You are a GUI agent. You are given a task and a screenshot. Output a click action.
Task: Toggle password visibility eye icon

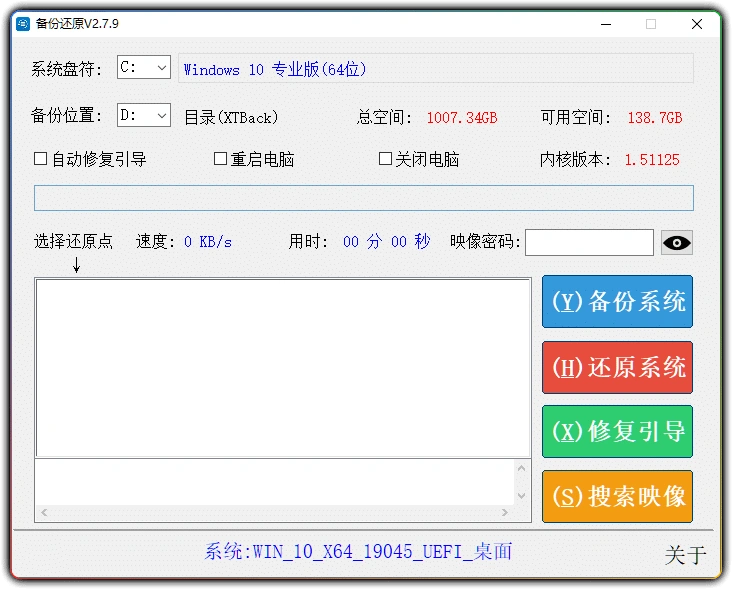pyautogui.click(x=676, y=243)
